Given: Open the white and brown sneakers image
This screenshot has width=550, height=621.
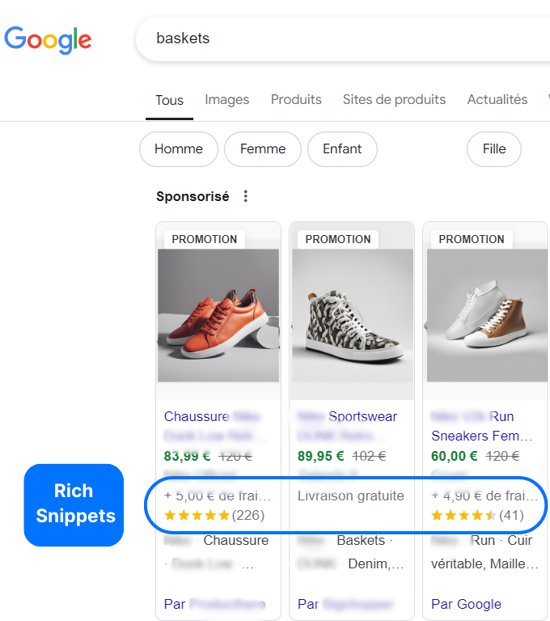Looking at the screenshot, I should [487, 315].
